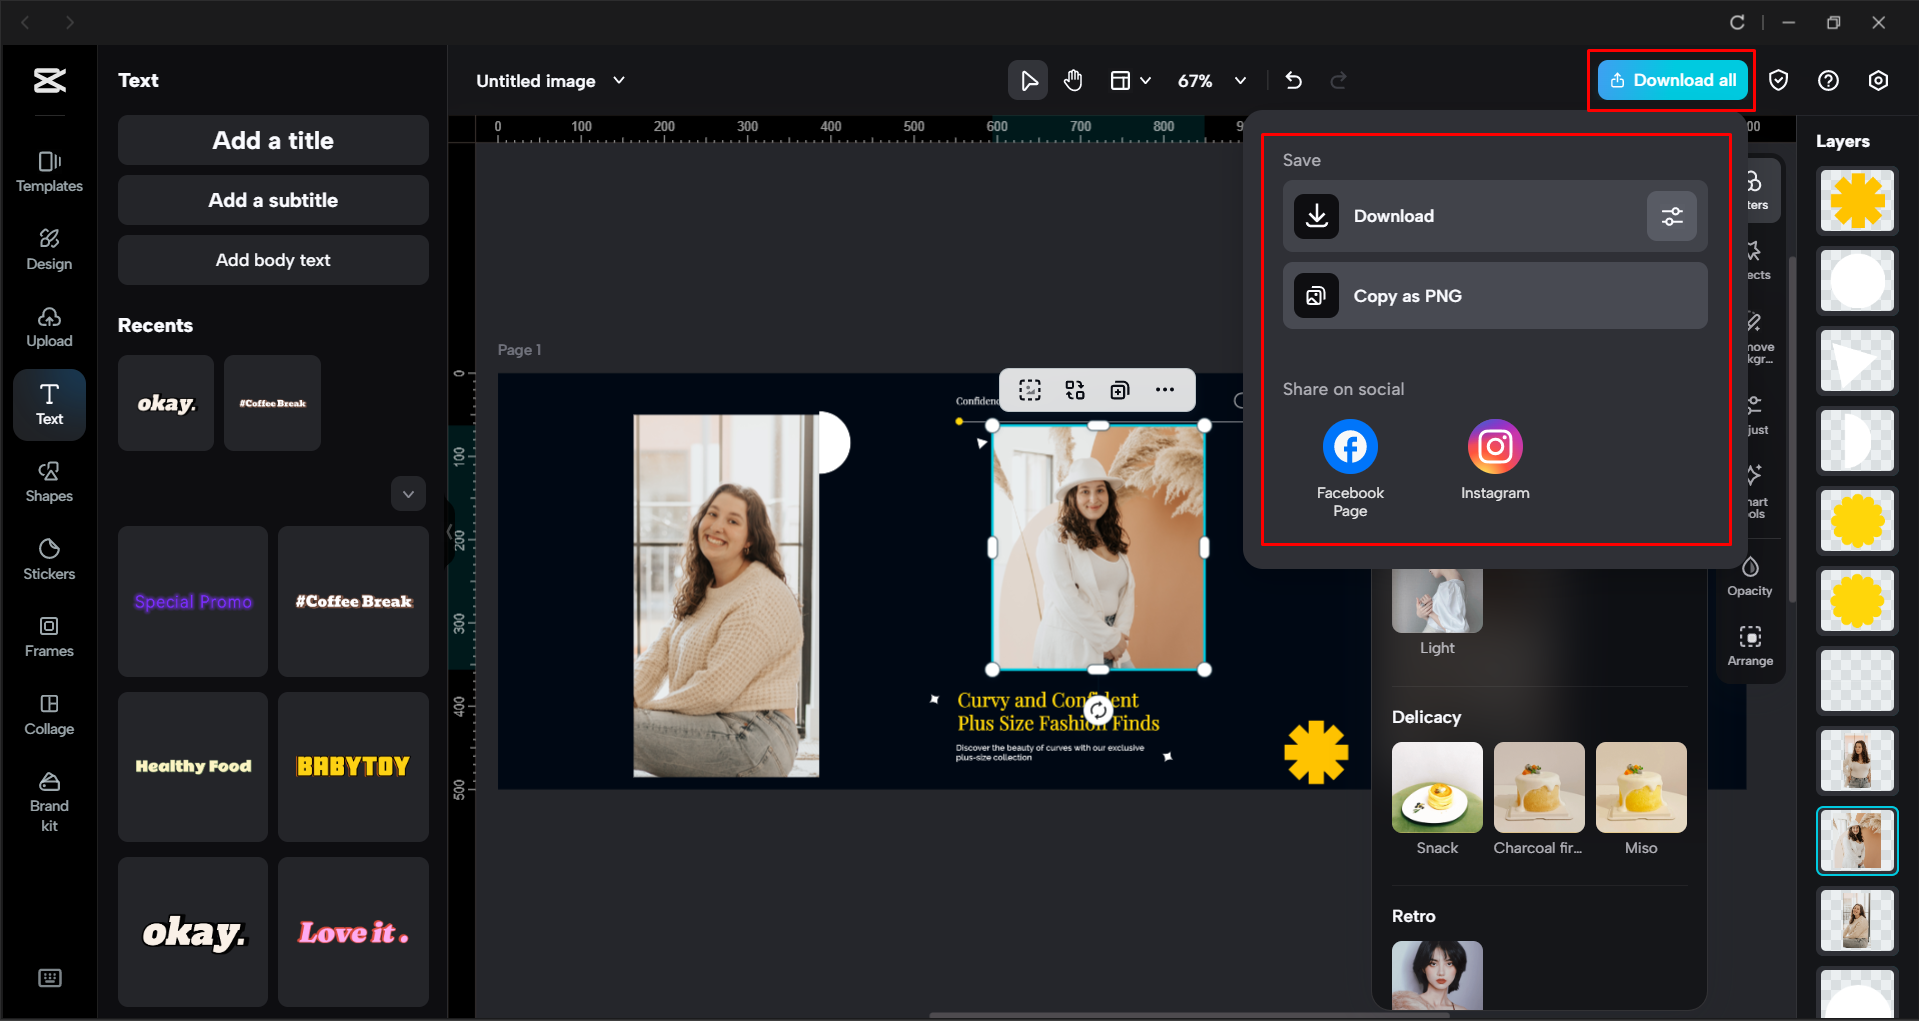Image resolution: width=1919 pixels, height=1021 pixels.
Task: Share to Facebook Page
Action: tap(1349, 447)
